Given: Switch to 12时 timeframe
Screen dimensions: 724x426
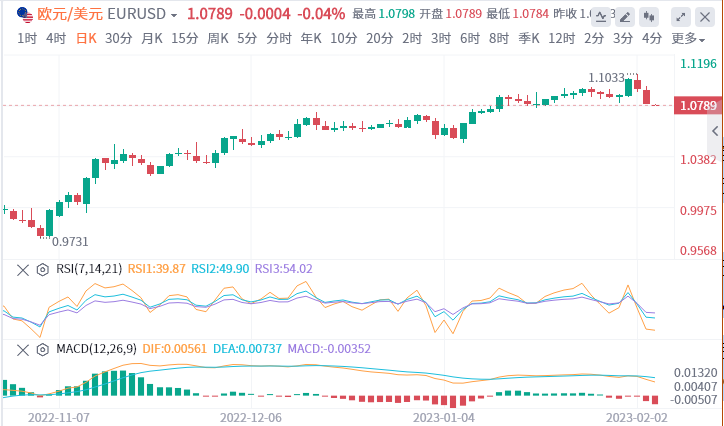Looking at the screenshot, I should coord(561,38).
